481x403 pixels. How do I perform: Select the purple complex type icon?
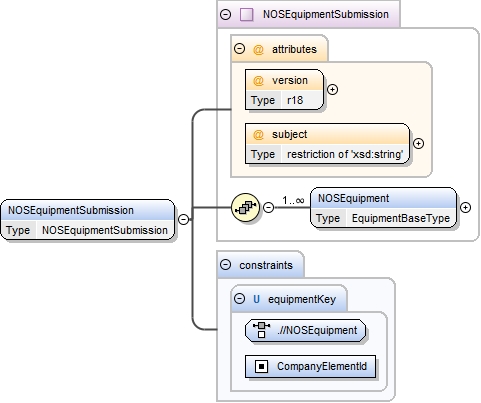coord(247,14)
